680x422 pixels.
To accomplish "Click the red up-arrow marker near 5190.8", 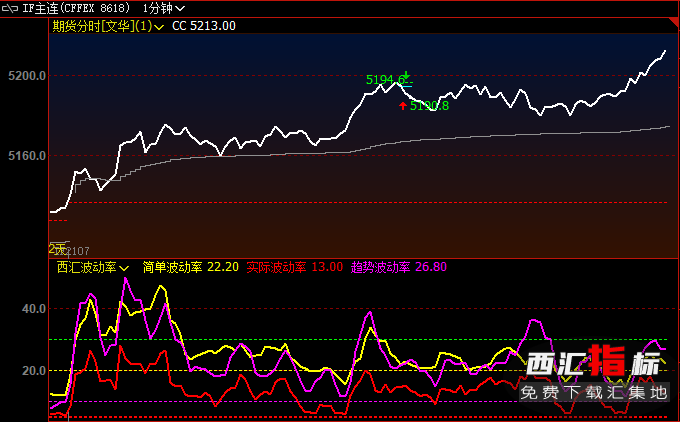I will tap(402, 105).
